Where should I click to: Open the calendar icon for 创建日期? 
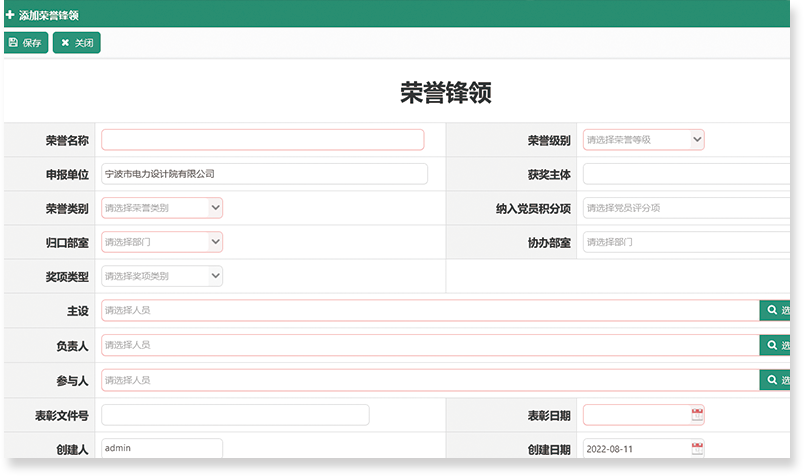coord(697,449)
